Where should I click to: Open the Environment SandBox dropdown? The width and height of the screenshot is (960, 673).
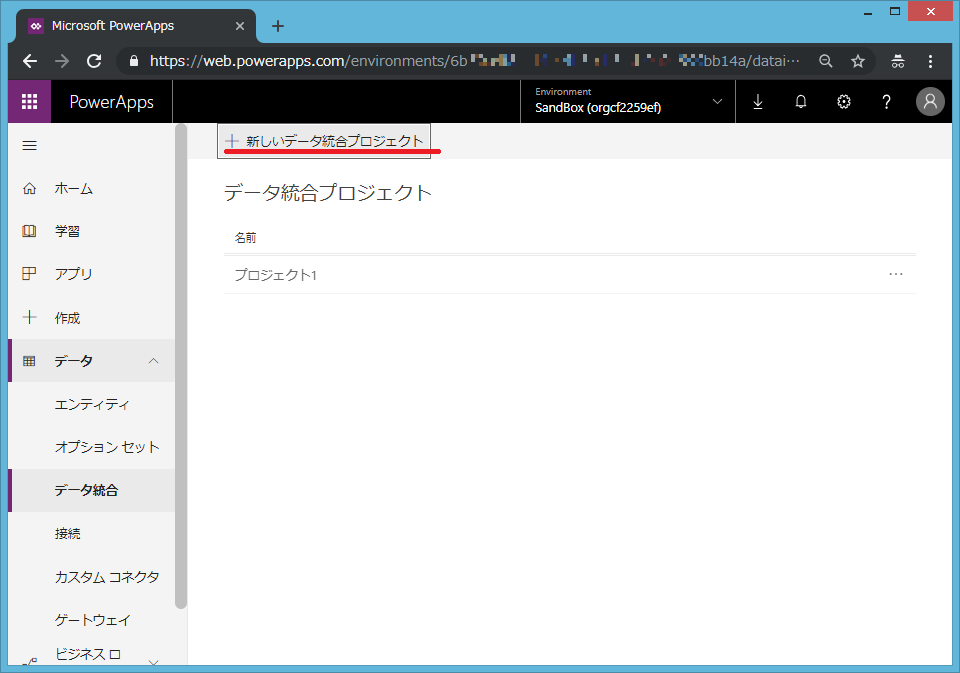pos(628,102)
